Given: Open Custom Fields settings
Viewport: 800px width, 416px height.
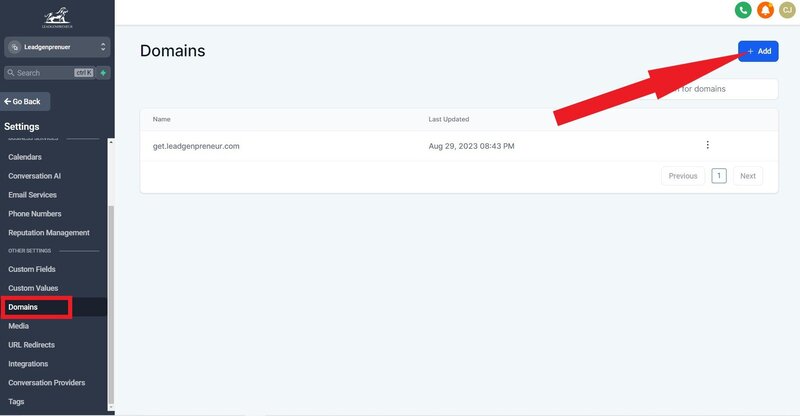Looking at the screenshot, I should coord(32,269).
